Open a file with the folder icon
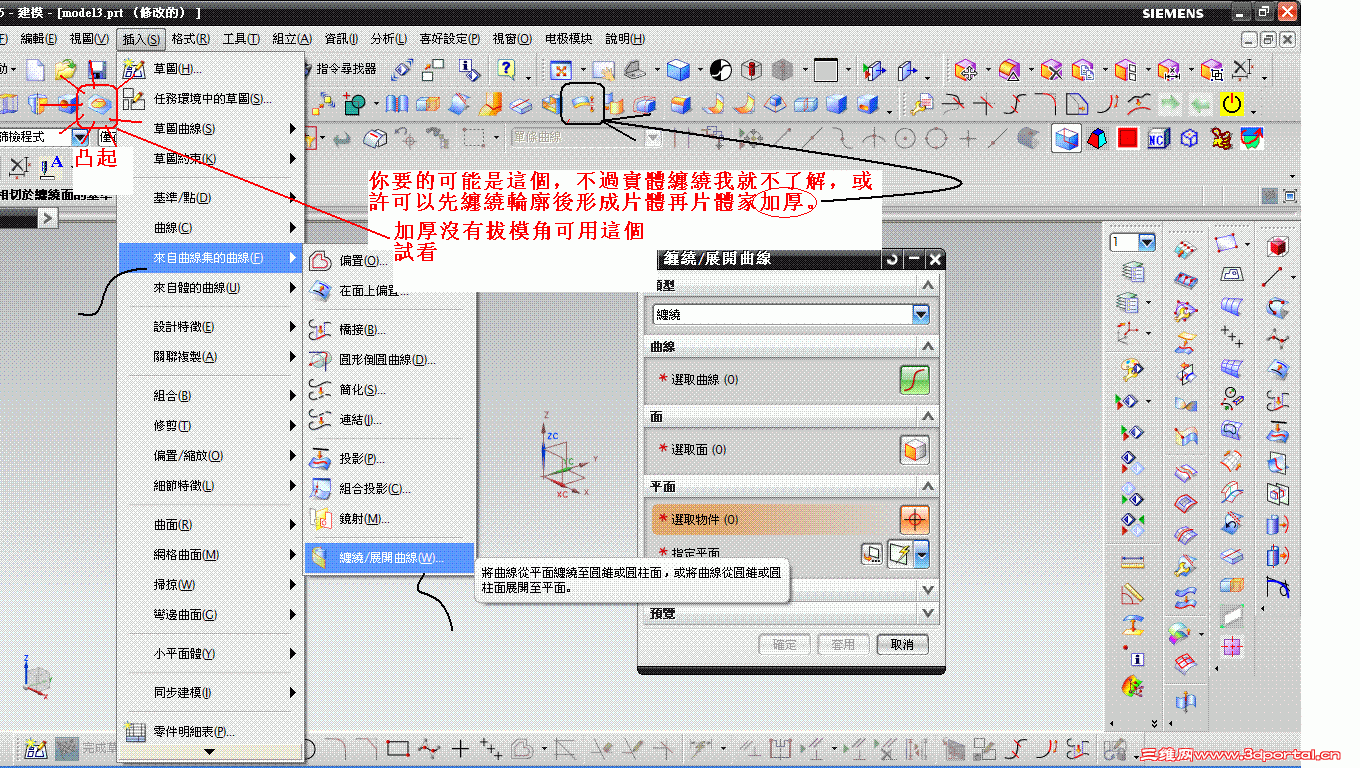The image size is (1360, 768). 66,70
